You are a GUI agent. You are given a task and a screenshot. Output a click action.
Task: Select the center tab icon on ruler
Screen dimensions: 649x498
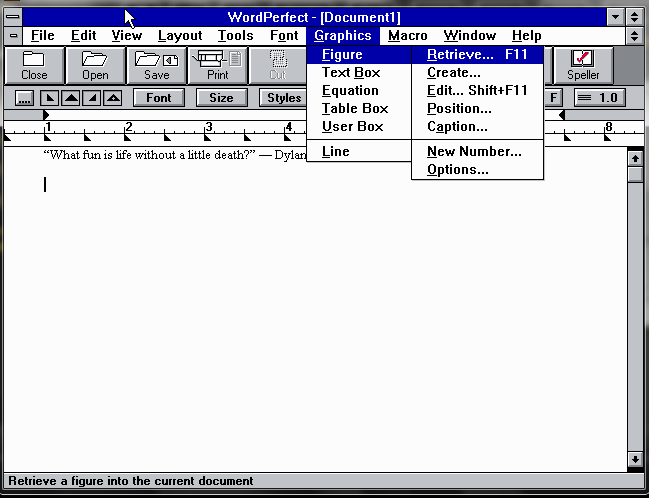point(71,98)
